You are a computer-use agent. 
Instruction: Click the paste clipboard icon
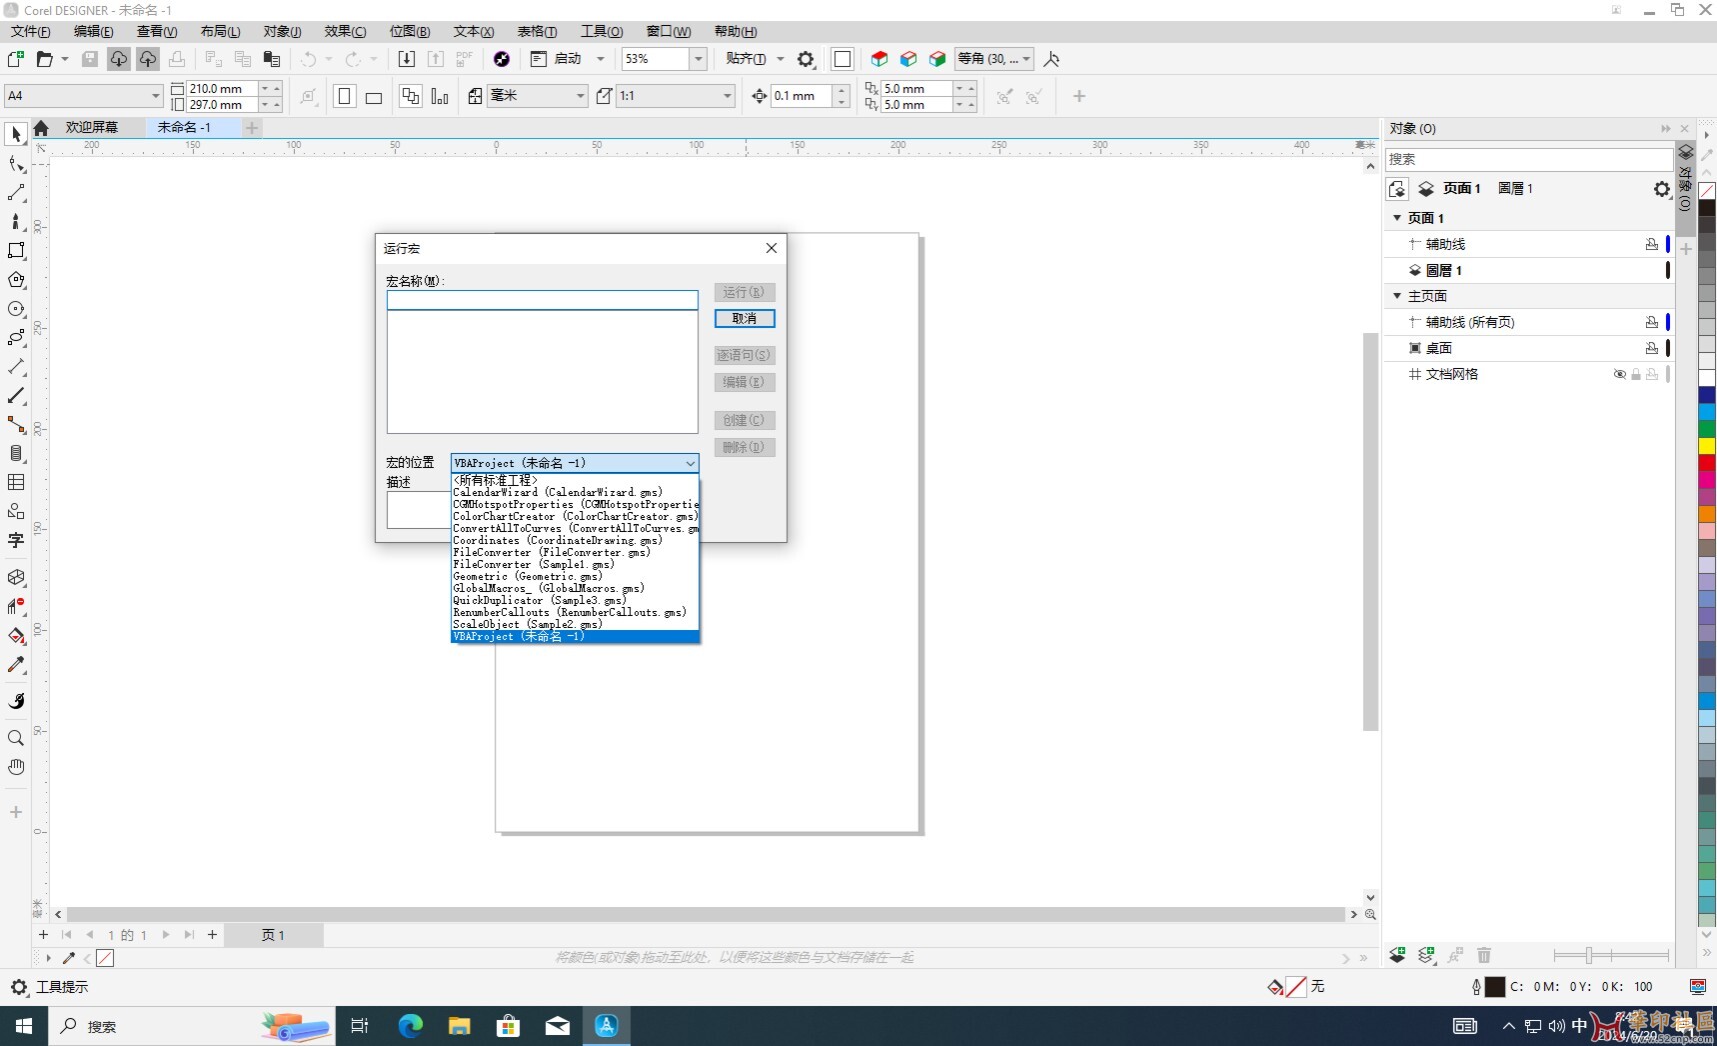pos(271,59)
